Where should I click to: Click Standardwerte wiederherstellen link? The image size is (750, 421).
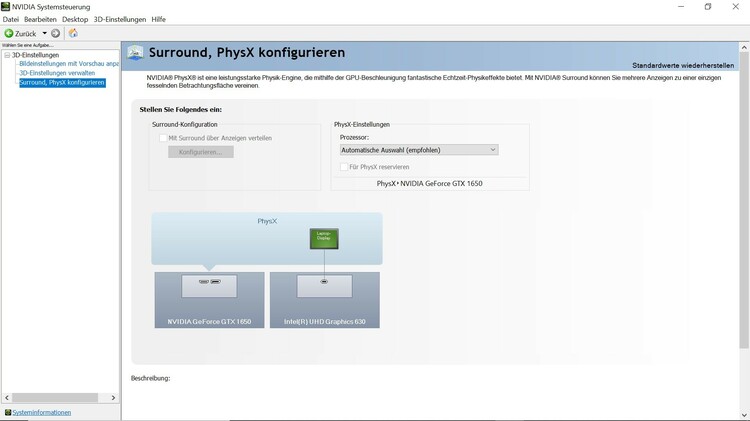[683, 66]
